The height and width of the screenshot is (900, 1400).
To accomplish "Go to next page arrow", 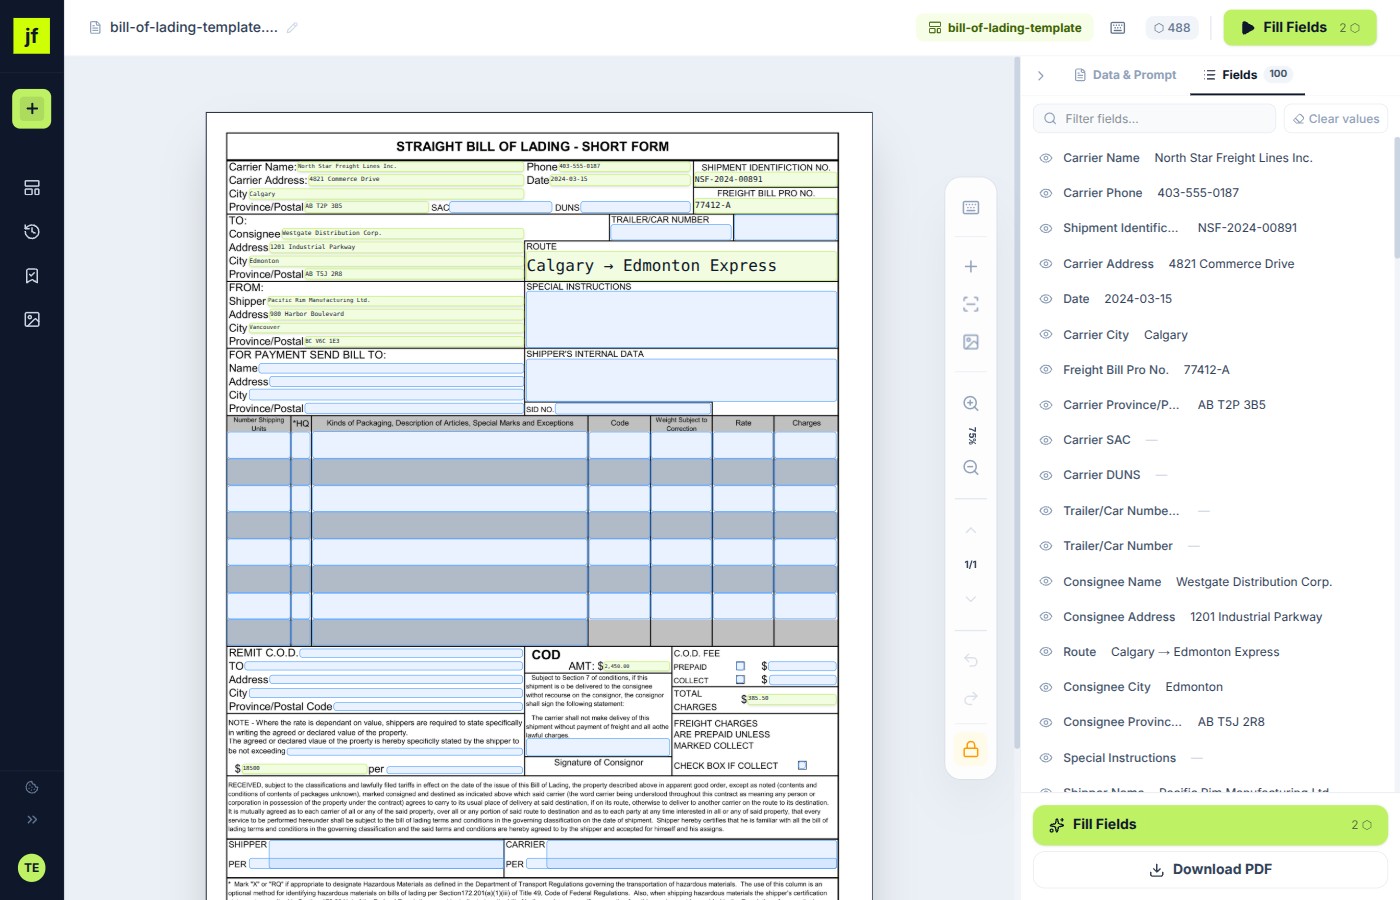I will (x=971, y=599).
